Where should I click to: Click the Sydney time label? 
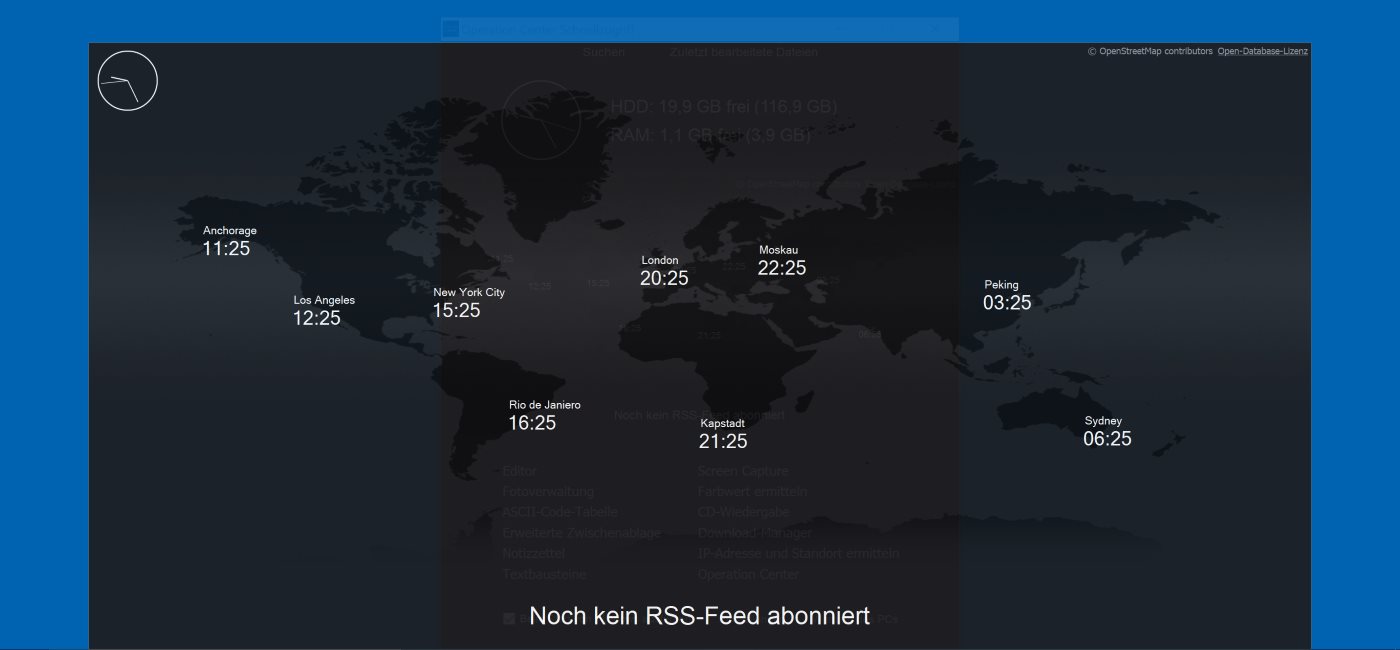[x=1106, y=431]
